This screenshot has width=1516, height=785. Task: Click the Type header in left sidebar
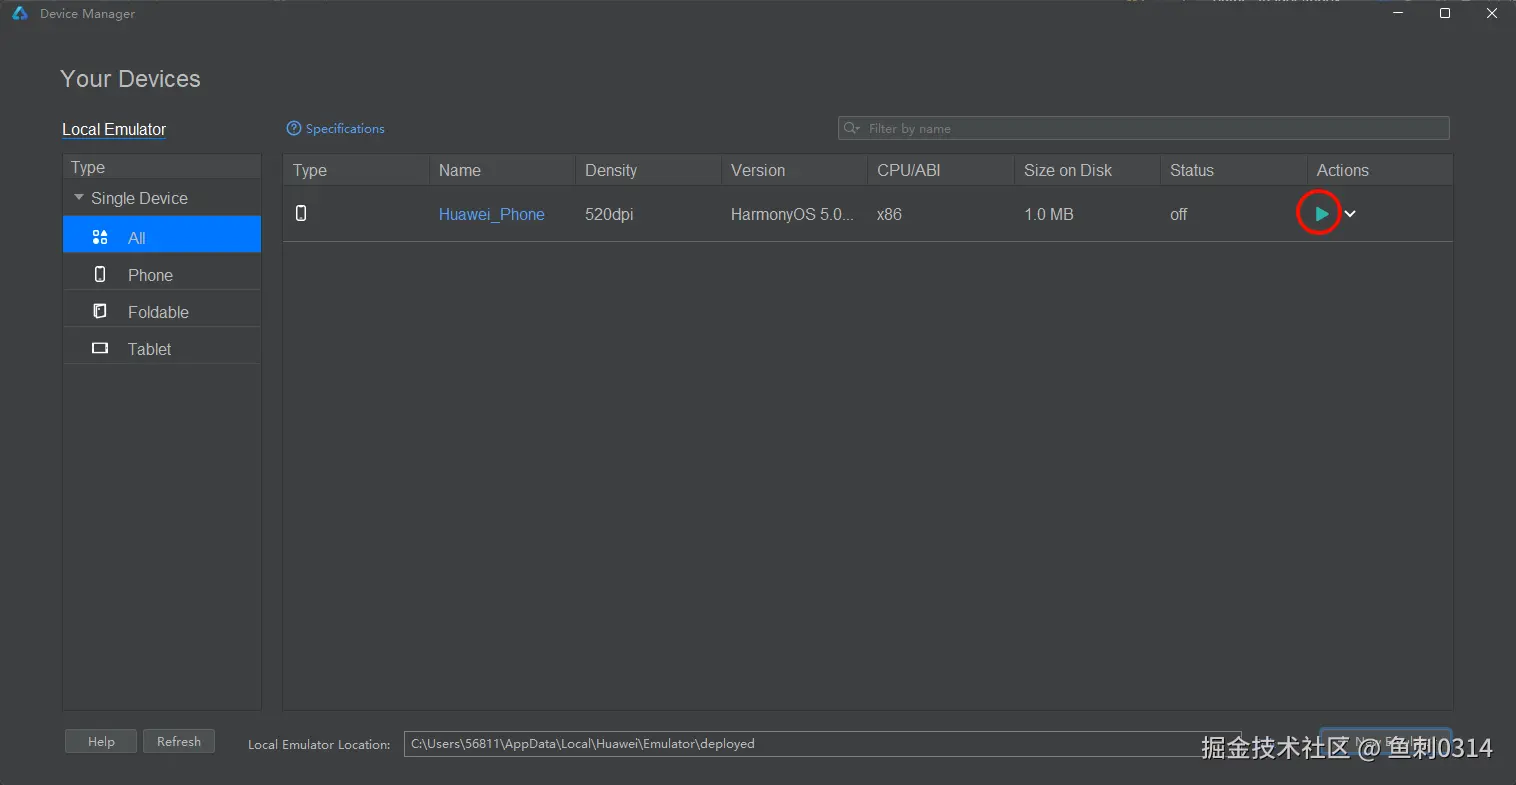pyautogui.click(x=162, y=167)
